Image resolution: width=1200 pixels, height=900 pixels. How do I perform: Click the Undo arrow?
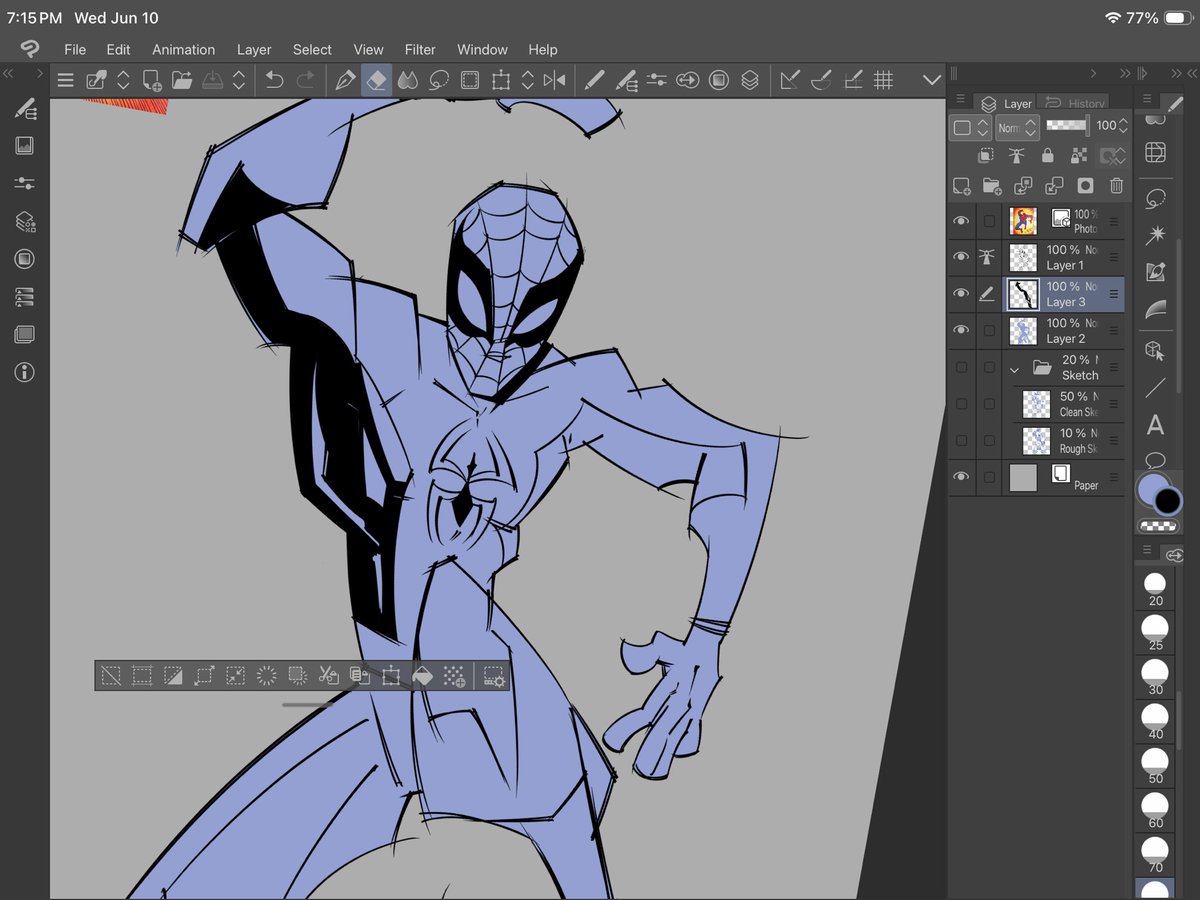pos(274,80)
